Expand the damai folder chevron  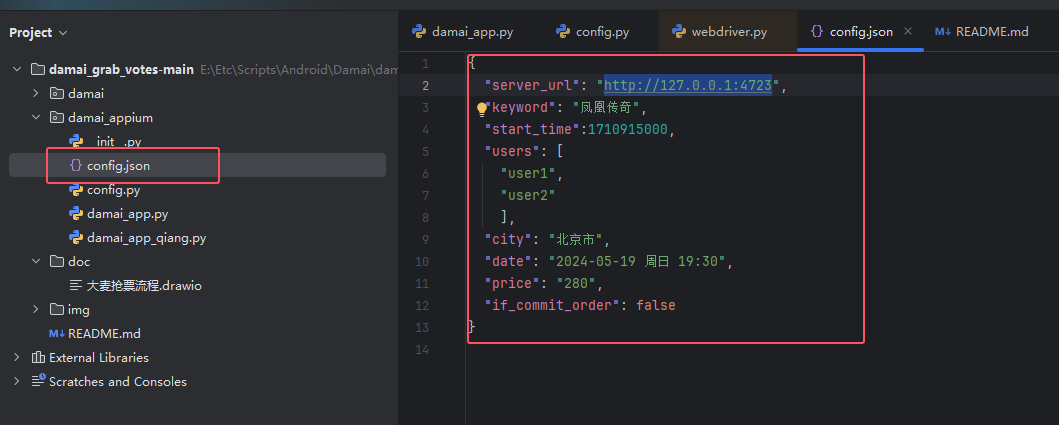tap(36, 93)
